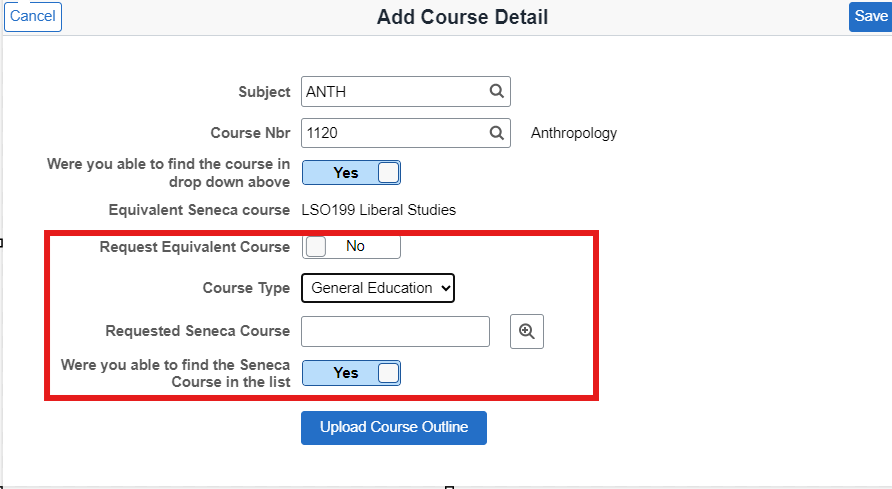Click the Equivalent Seneca course label
Screen dimensions: 892x489
coord(199,210)
